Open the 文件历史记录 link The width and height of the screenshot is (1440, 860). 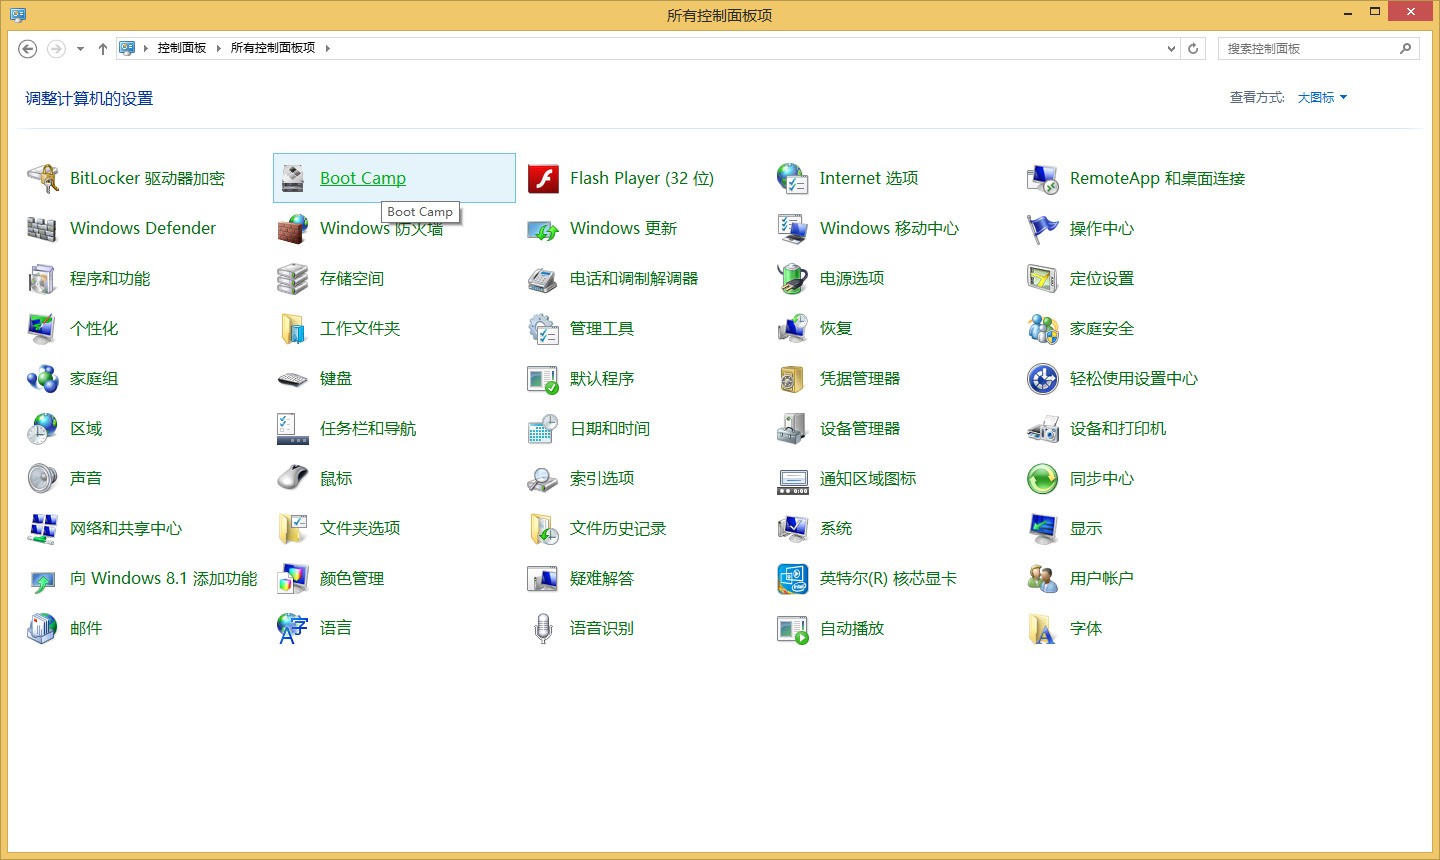[x=618, y=528]
